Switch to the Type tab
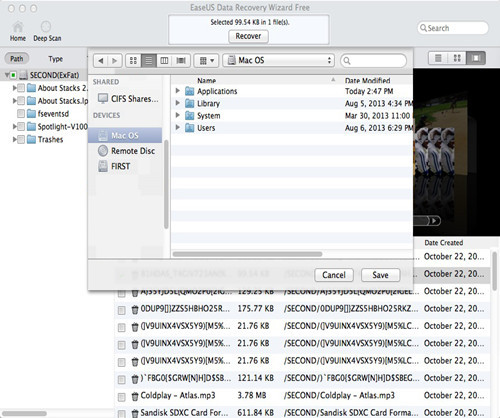 click(55, 59)
